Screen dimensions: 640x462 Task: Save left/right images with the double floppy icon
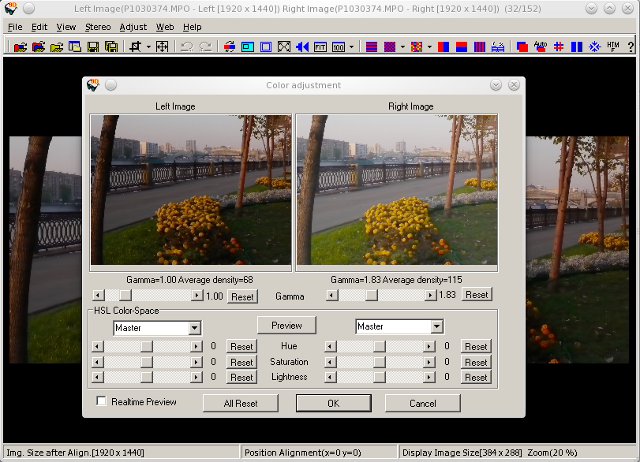pos(111,47)
